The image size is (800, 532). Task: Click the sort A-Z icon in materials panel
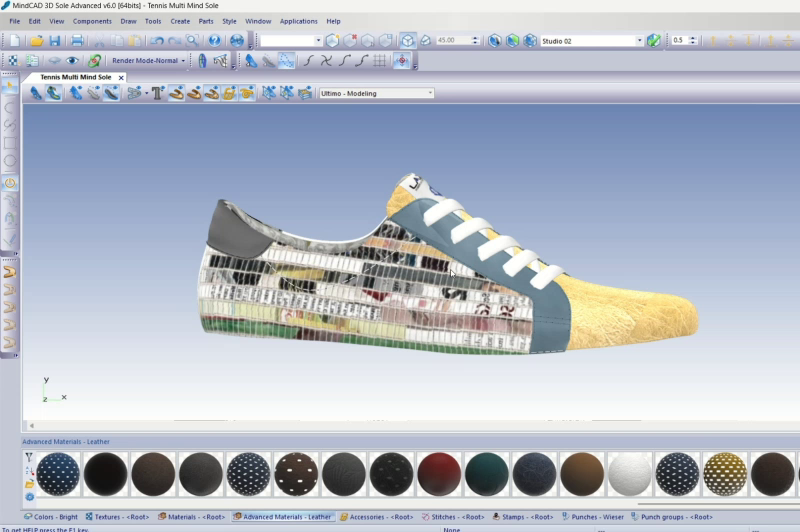tap(29, 471)
